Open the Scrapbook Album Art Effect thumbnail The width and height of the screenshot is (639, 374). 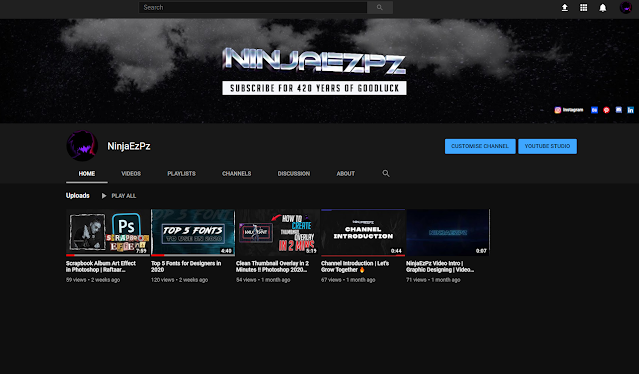tap(108, 233)
